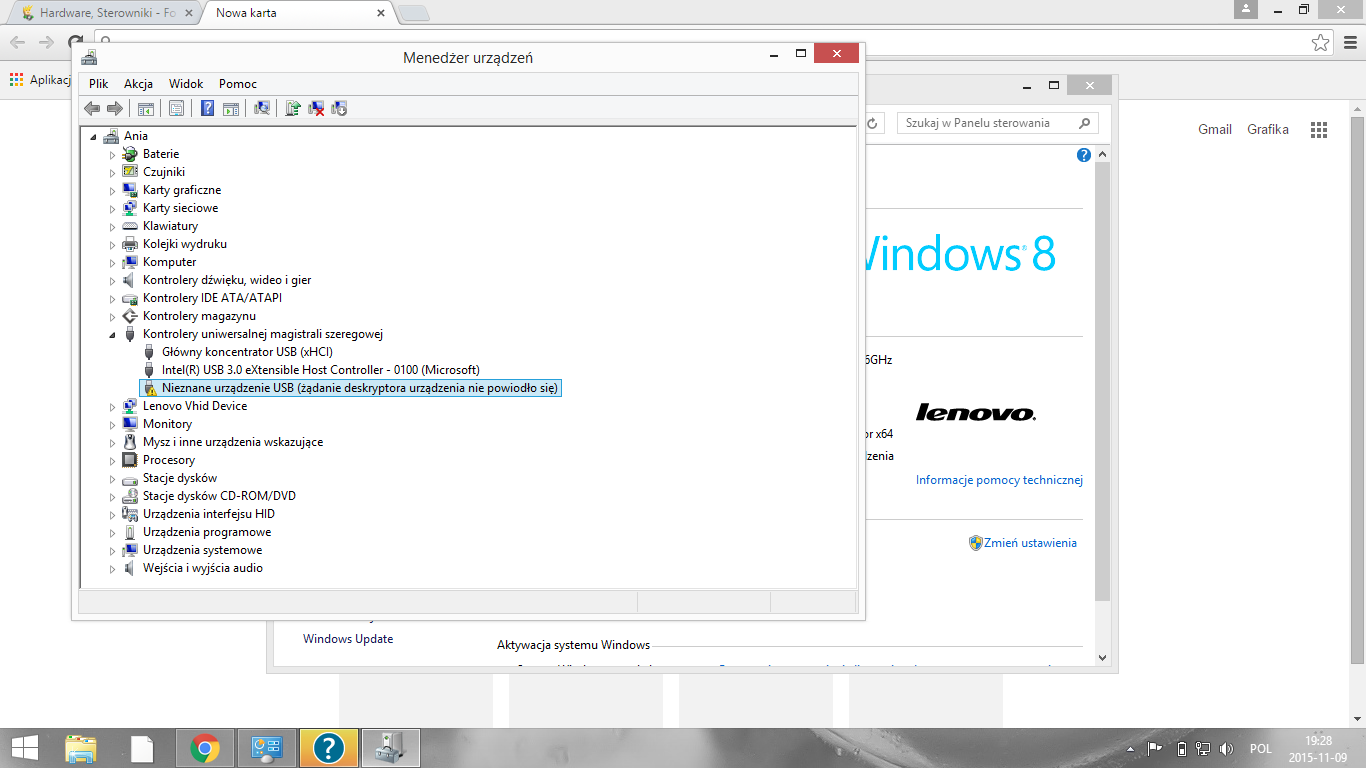Click the Baterie battery category icon

[129, 154]
